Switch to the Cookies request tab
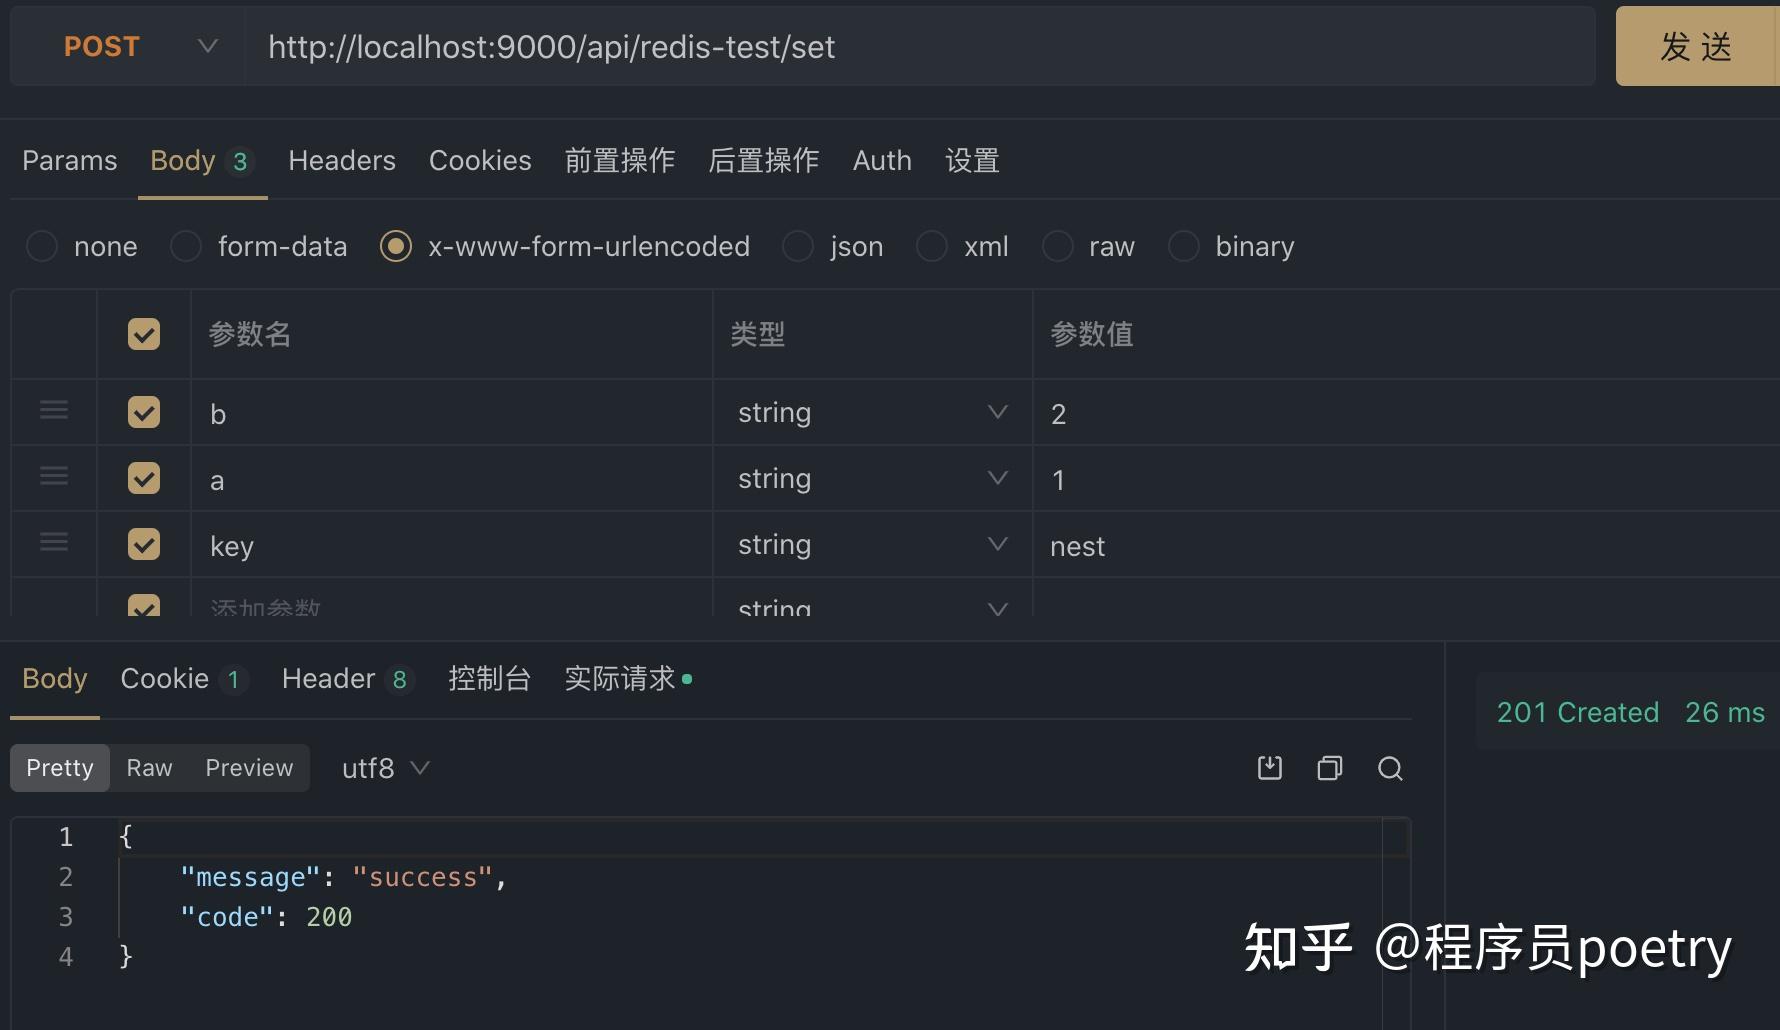Viewport: 1780px width, 1030px height. pos(479,160)
